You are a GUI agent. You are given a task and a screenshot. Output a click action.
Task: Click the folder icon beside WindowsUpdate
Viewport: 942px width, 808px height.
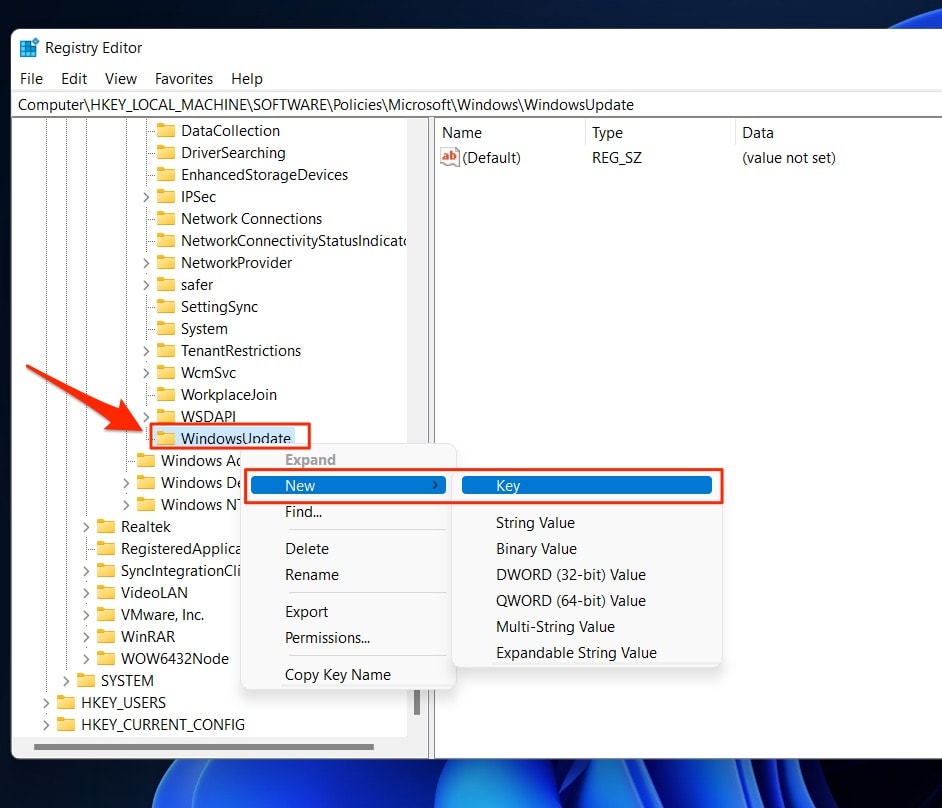point(166,438)
